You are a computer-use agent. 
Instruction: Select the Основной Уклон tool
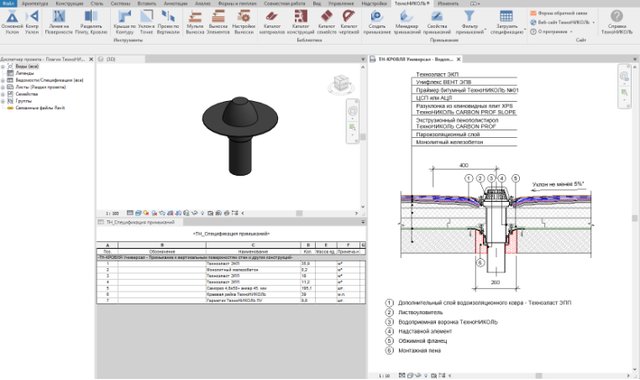tap(12, 22)
